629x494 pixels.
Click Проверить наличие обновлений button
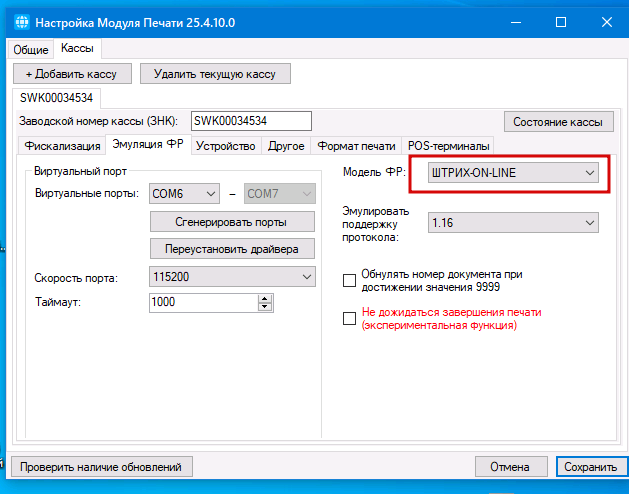(x=101, y=467)
